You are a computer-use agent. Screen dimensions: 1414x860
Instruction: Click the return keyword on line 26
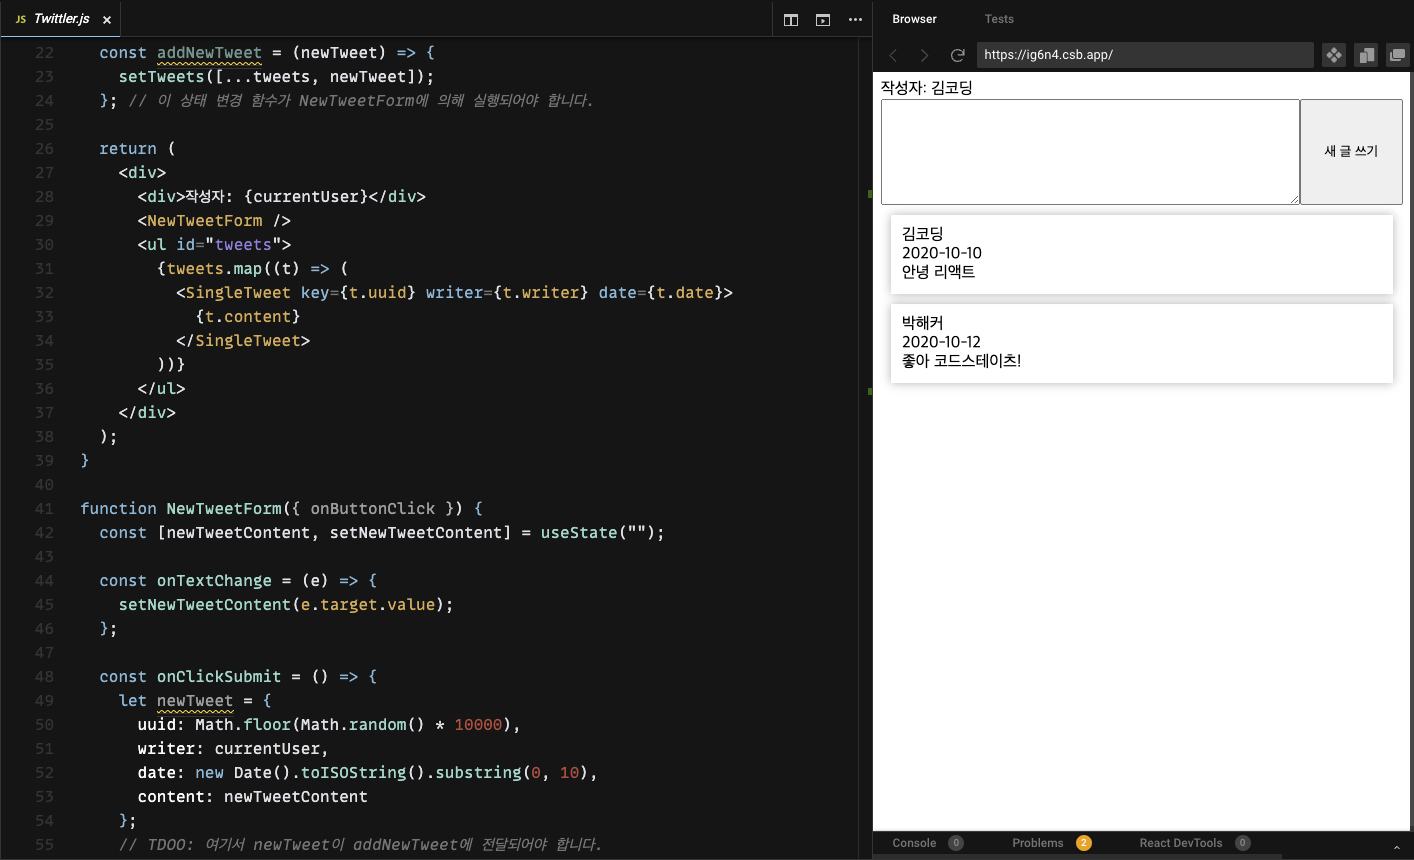[128, 149]
